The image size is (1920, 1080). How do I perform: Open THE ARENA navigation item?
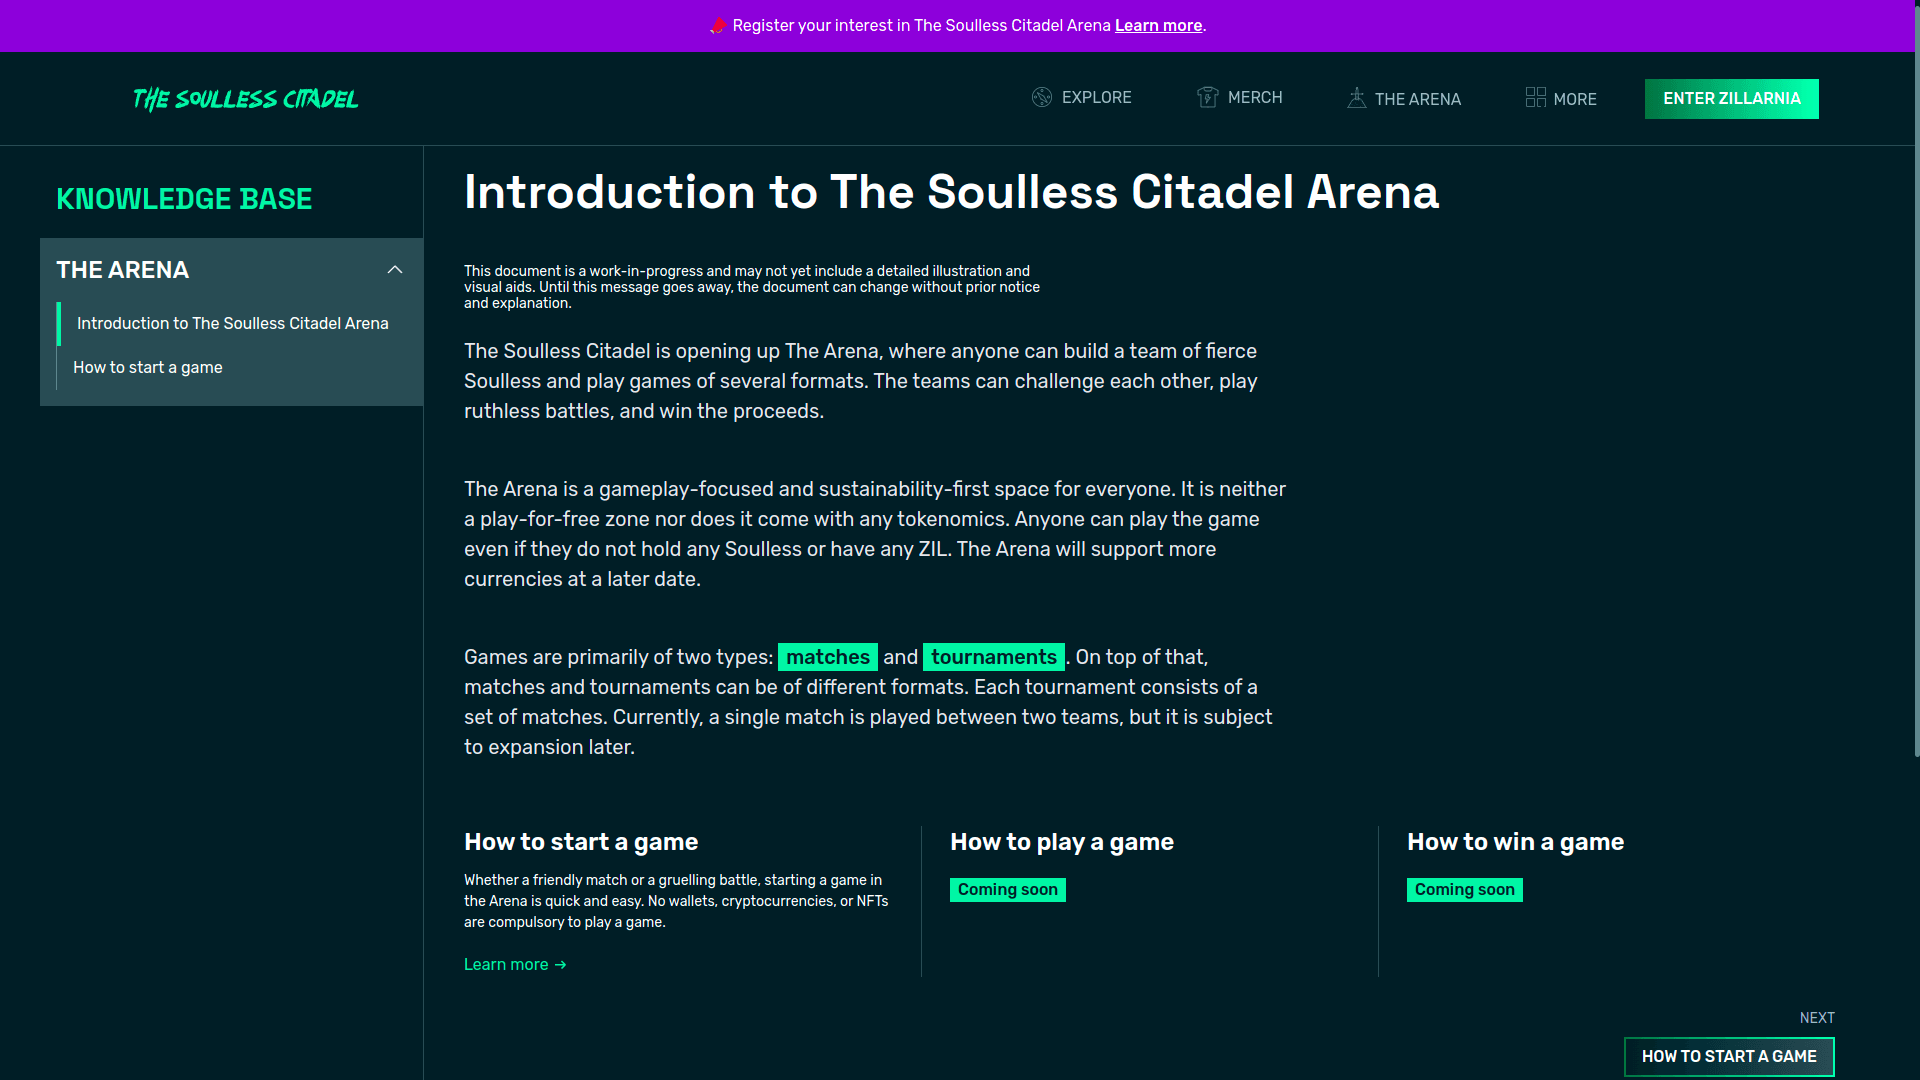coord(1418,99)
